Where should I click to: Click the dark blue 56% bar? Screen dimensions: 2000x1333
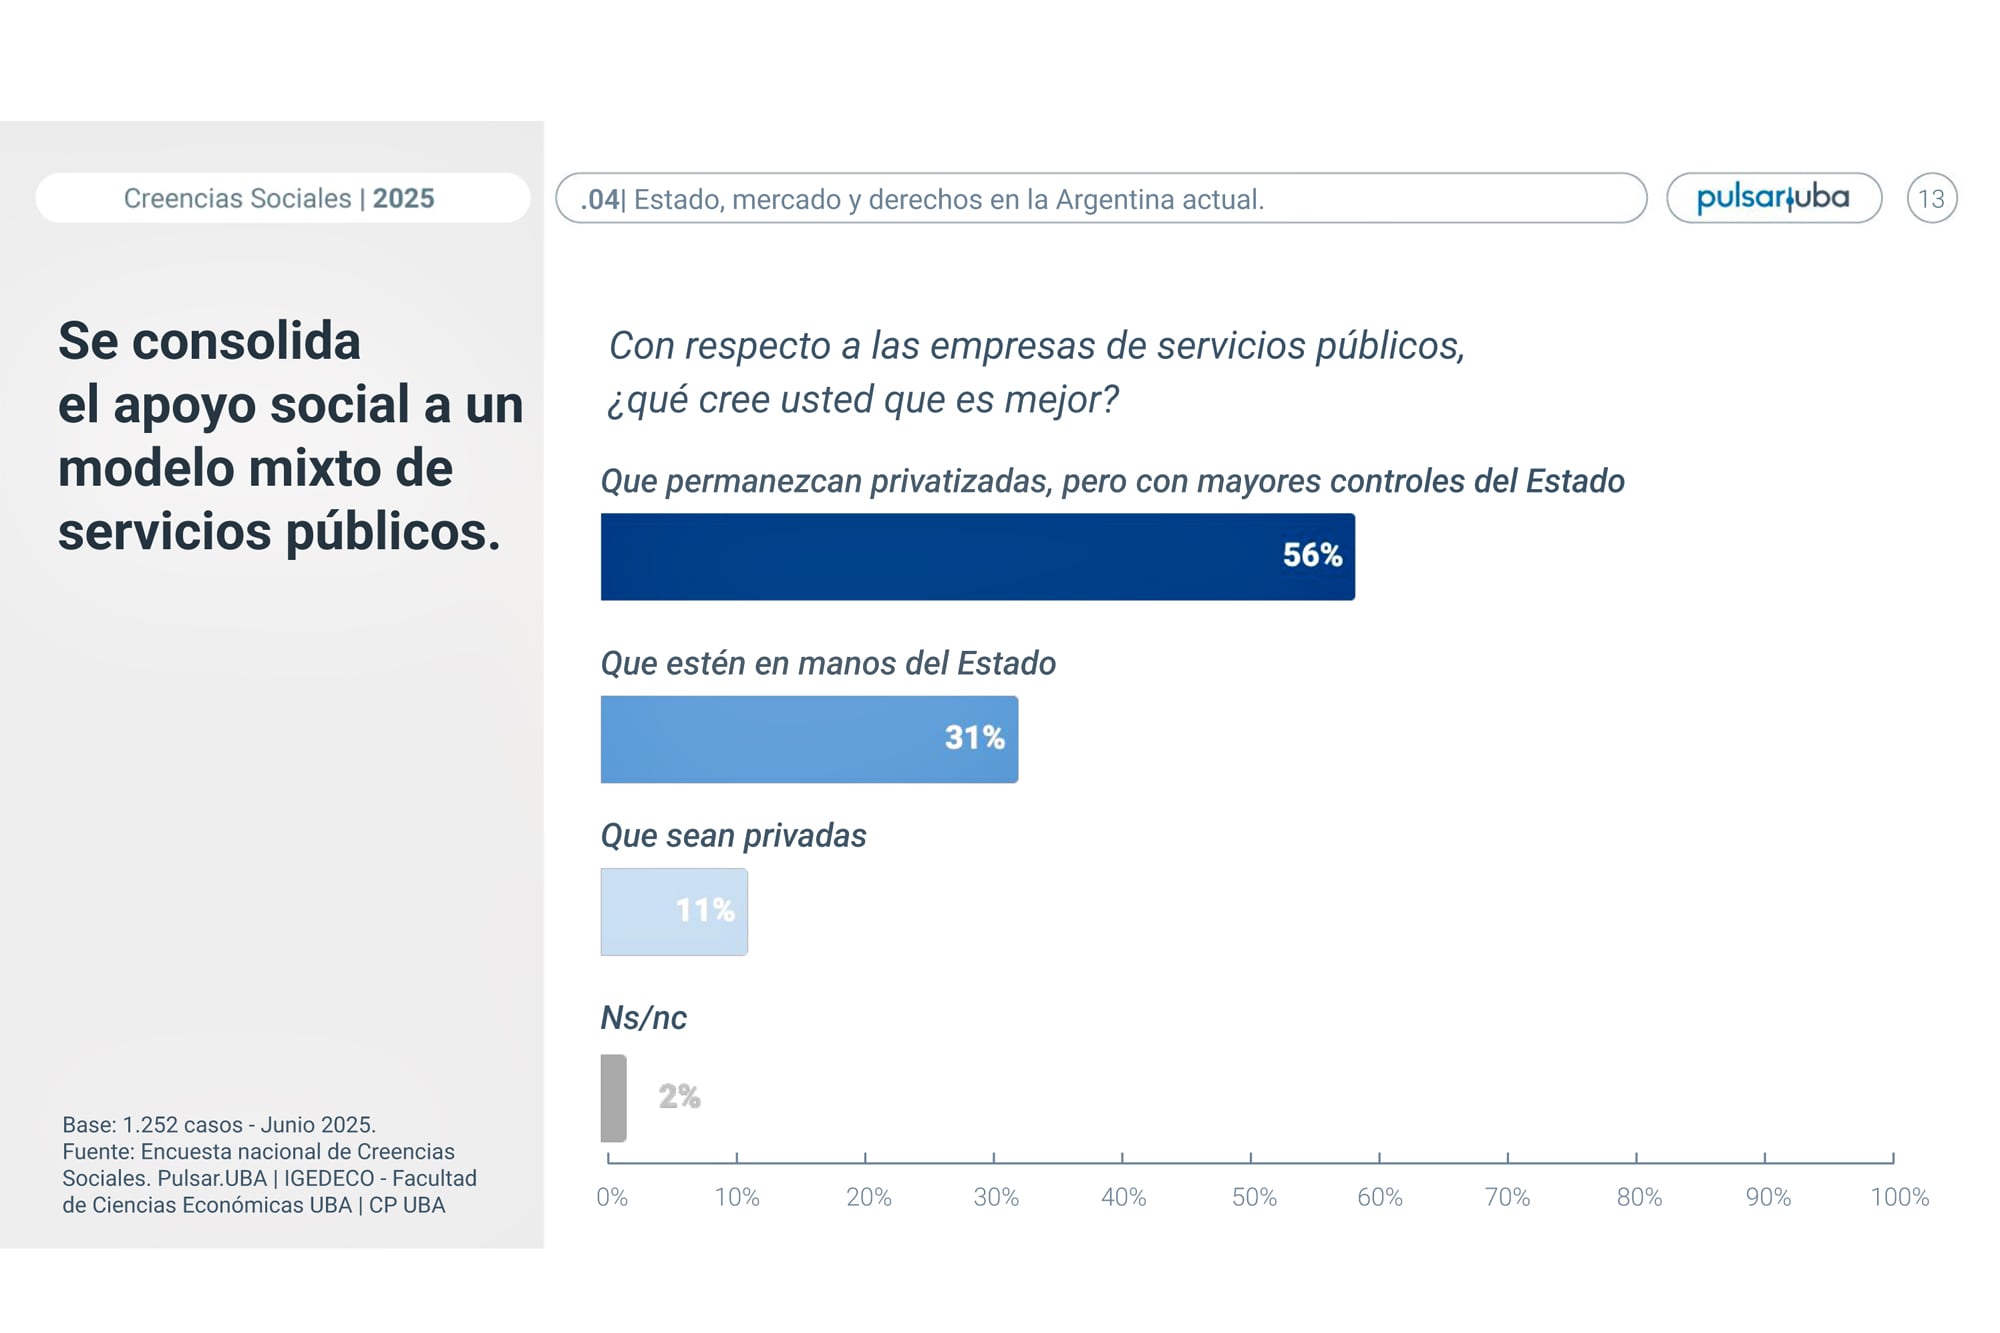click(x=976, y=557)
